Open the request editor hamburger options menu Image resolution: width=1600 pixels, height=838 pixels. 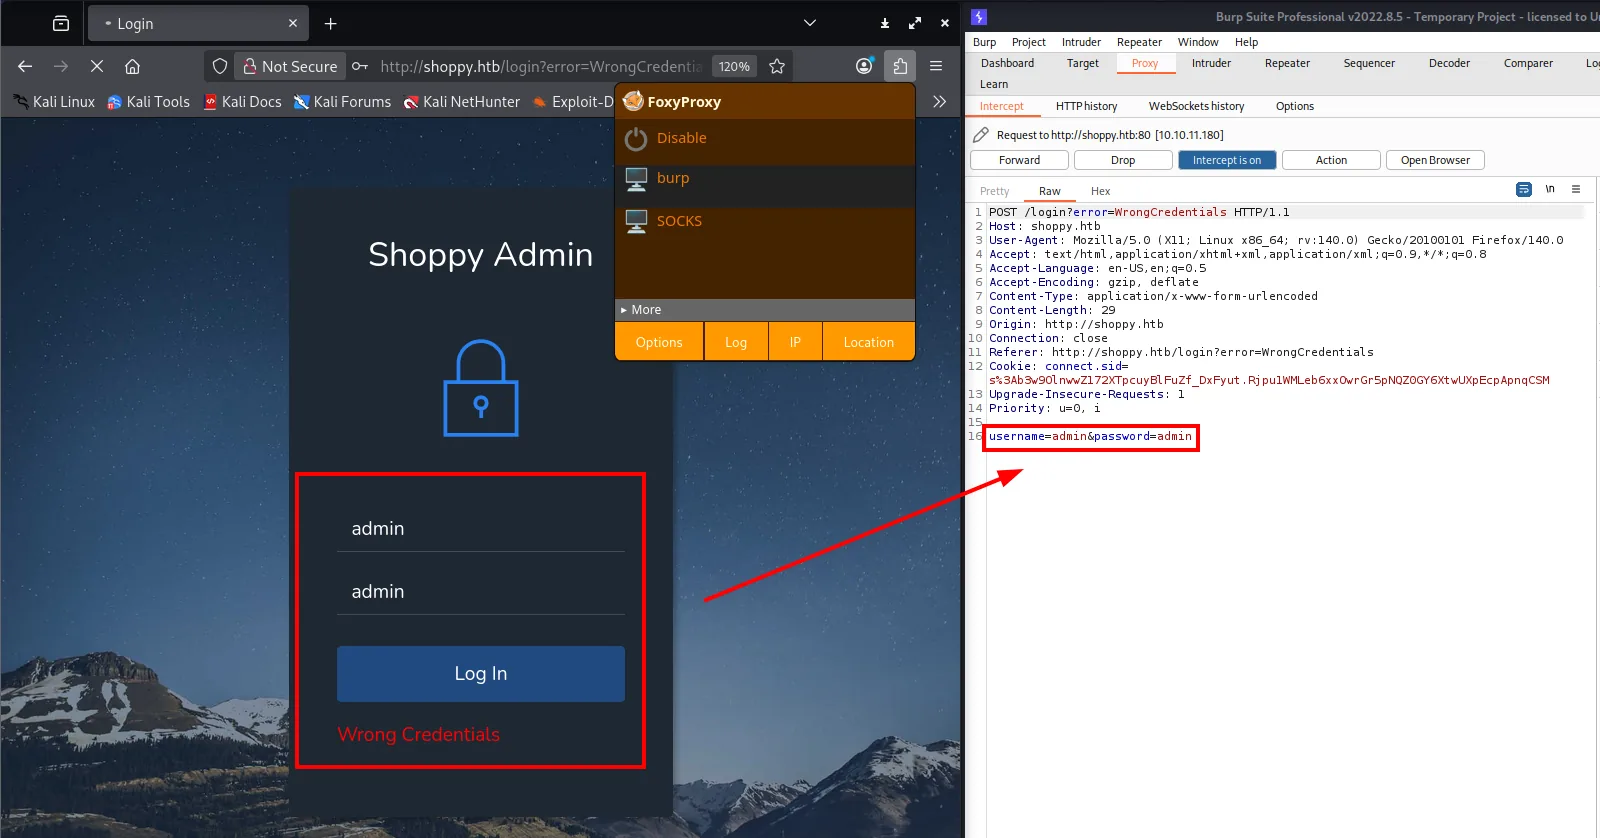click(1576, 189)
